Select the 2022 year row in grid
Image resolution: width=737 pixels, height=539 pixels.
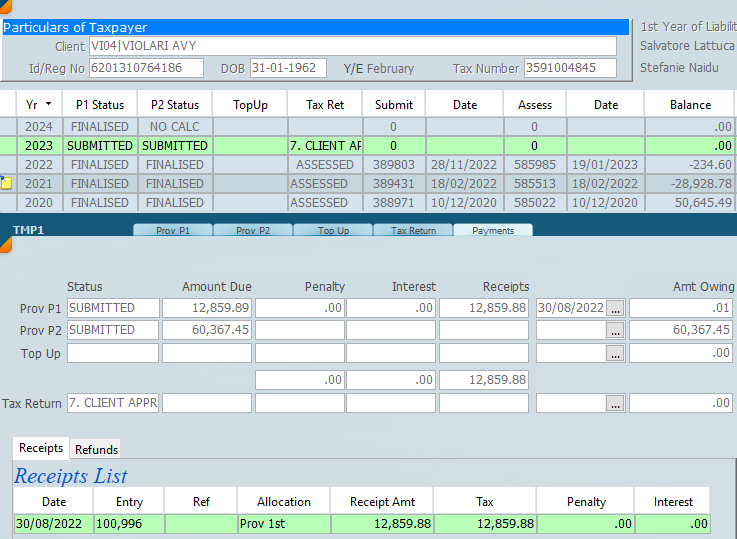39,165
